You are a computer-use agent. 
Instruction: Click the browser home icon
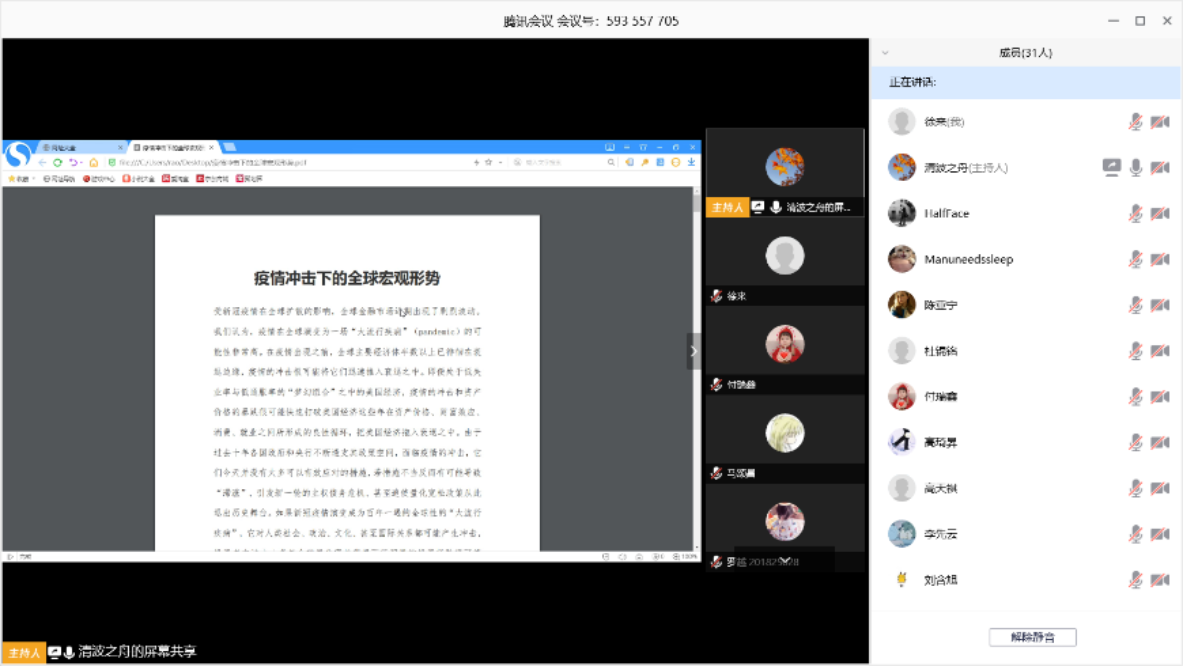[x=94, y=162]
